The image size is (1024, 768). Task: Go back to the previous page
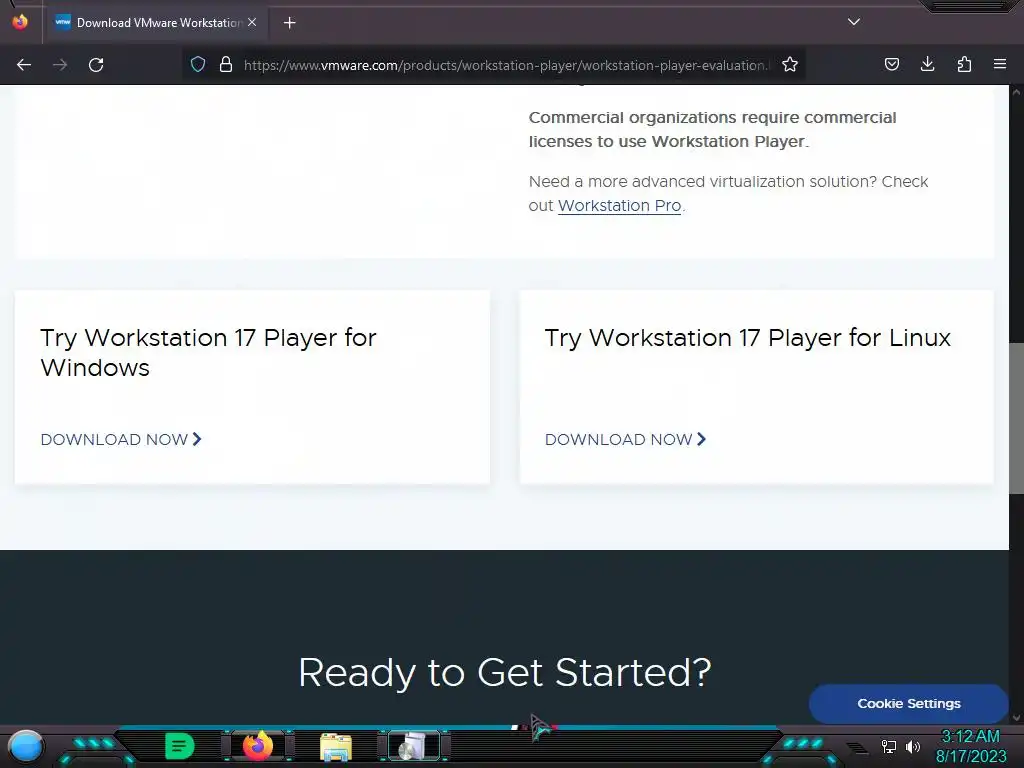pyautogui.click(x=24, y=65)
